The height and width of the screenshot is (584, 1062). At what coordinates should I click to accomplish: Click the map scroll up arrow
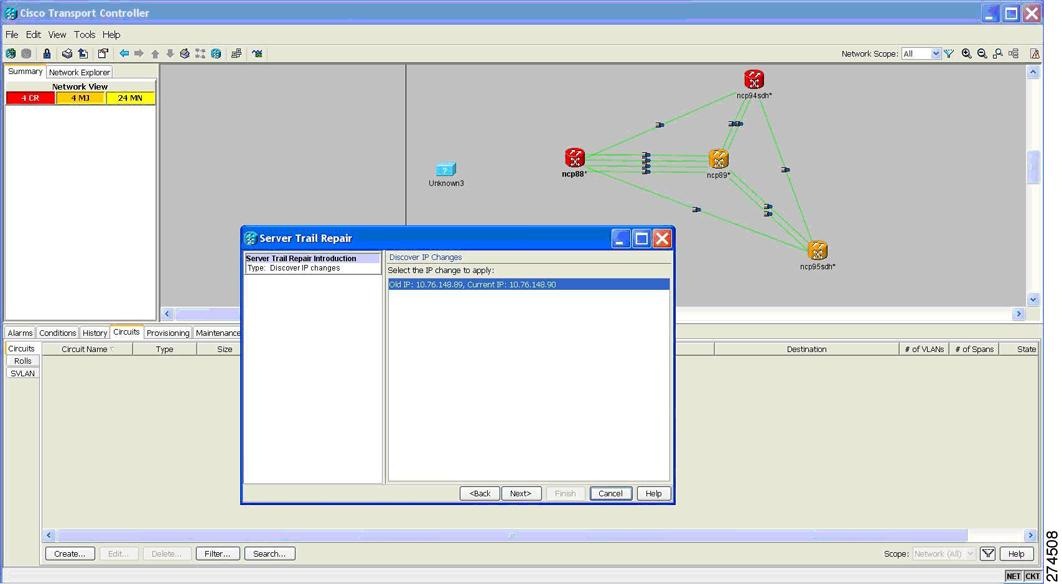[x=1033, y=71]
